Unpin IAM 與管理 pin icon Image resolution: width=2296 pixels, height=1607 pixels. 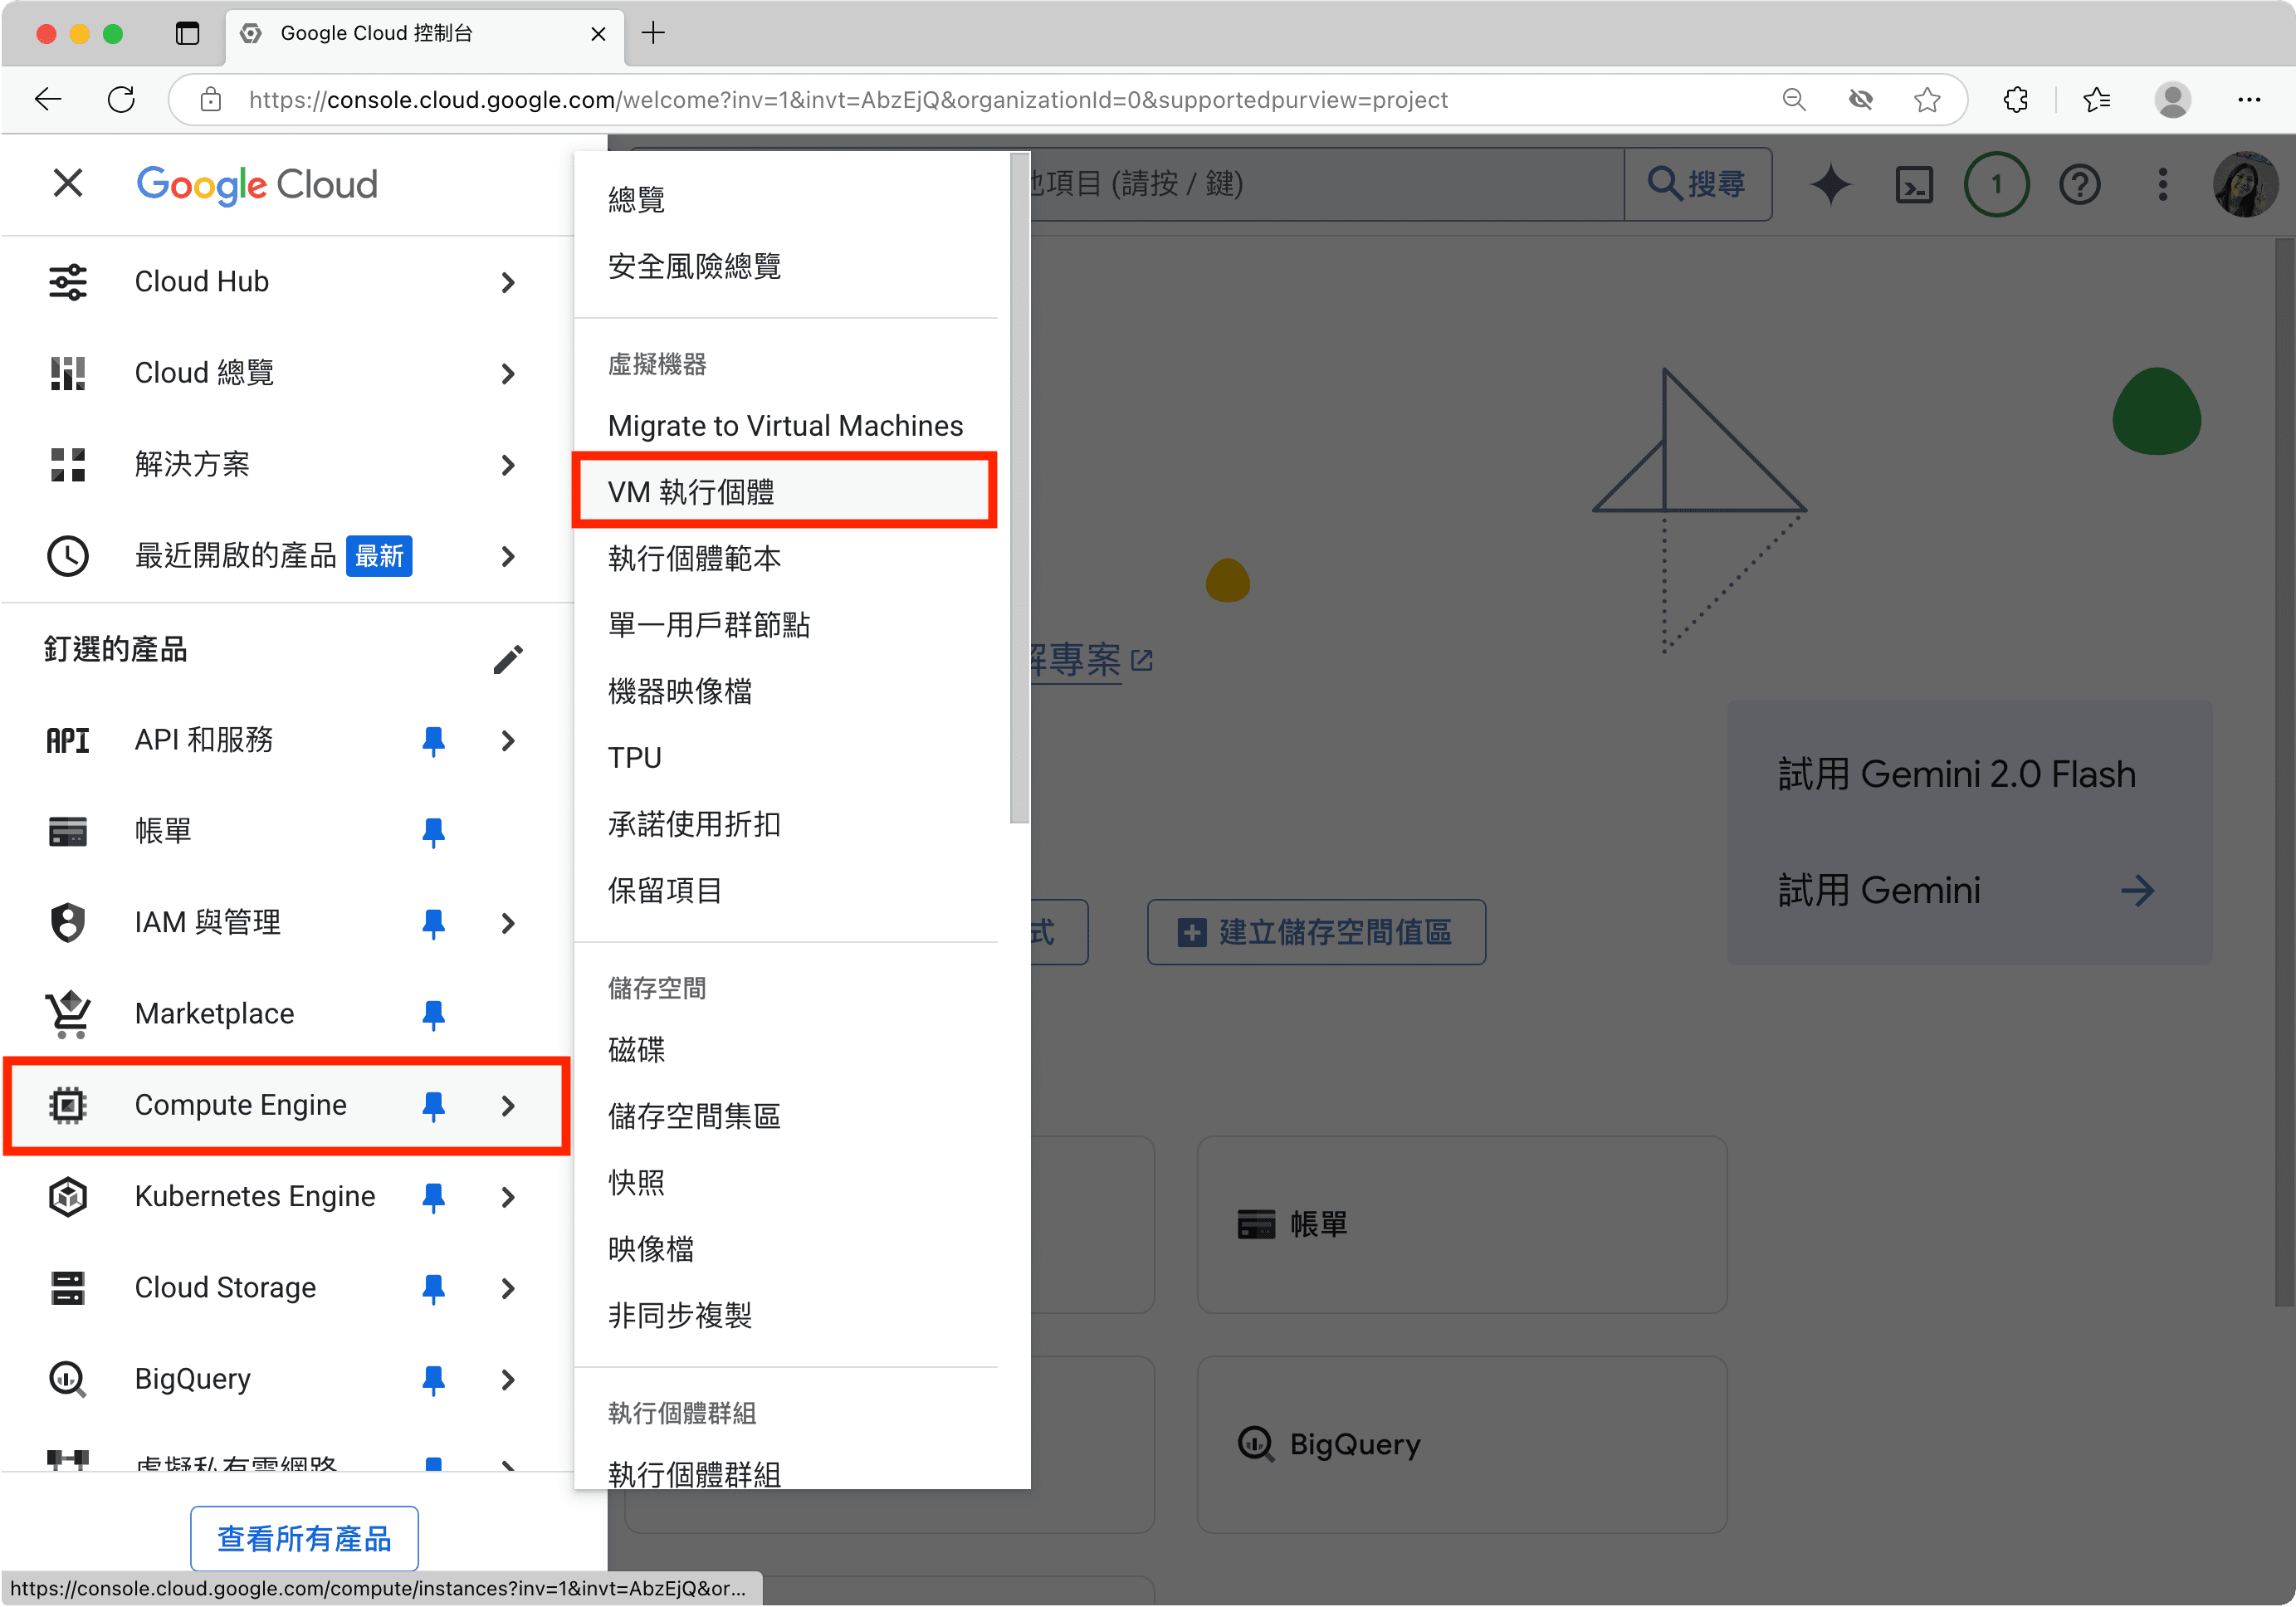434,923
